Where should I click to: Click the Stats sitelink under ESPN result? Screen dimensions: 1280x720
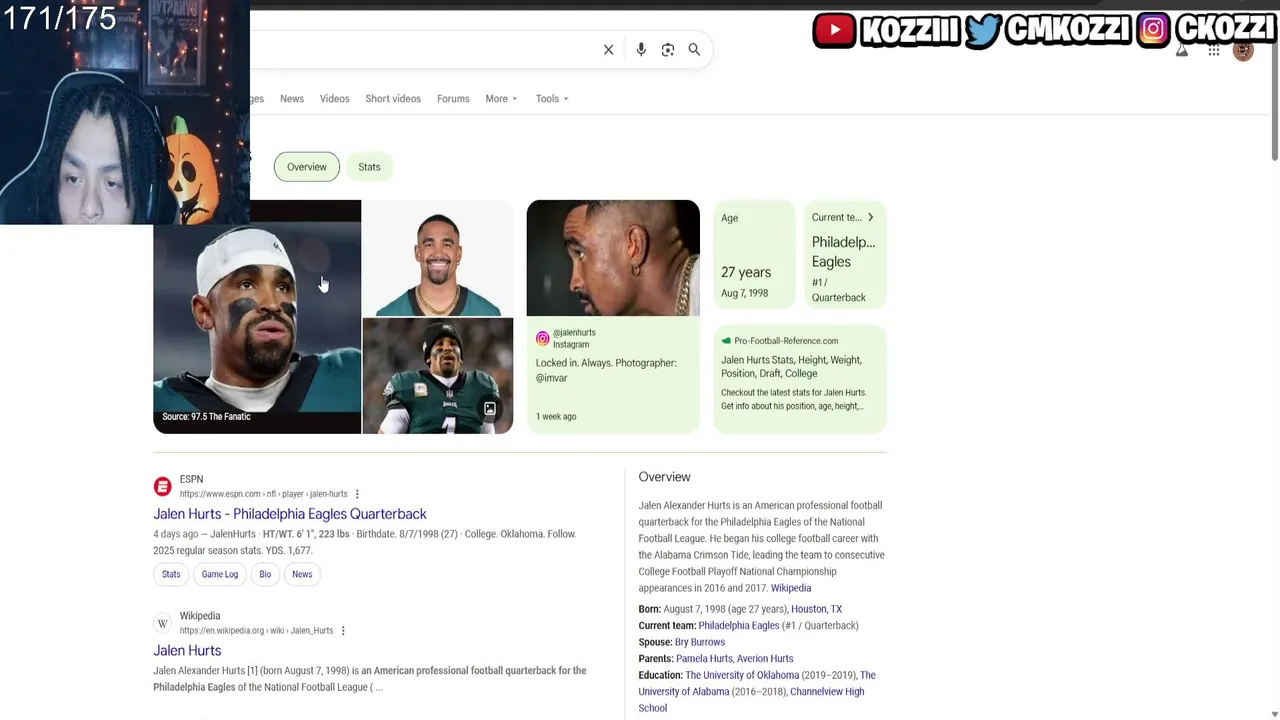coord(171,574)
